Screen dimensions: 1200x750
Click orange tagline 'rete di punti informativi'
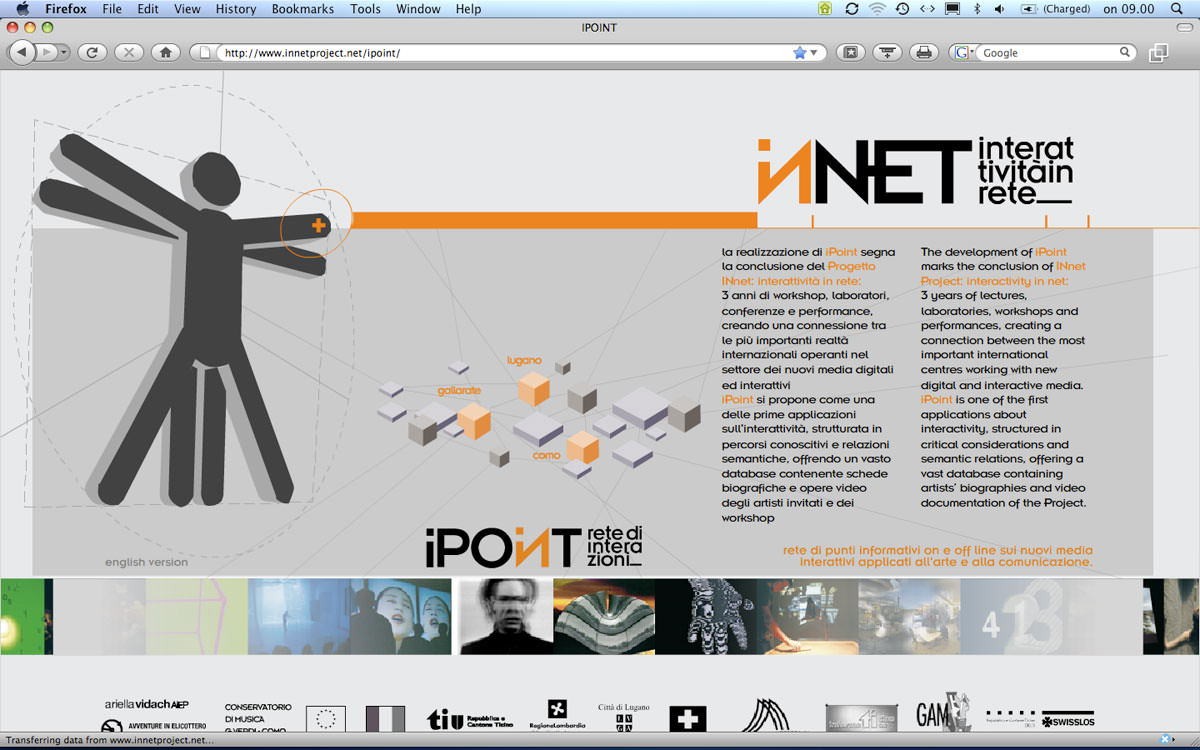(x=937, y=556)
